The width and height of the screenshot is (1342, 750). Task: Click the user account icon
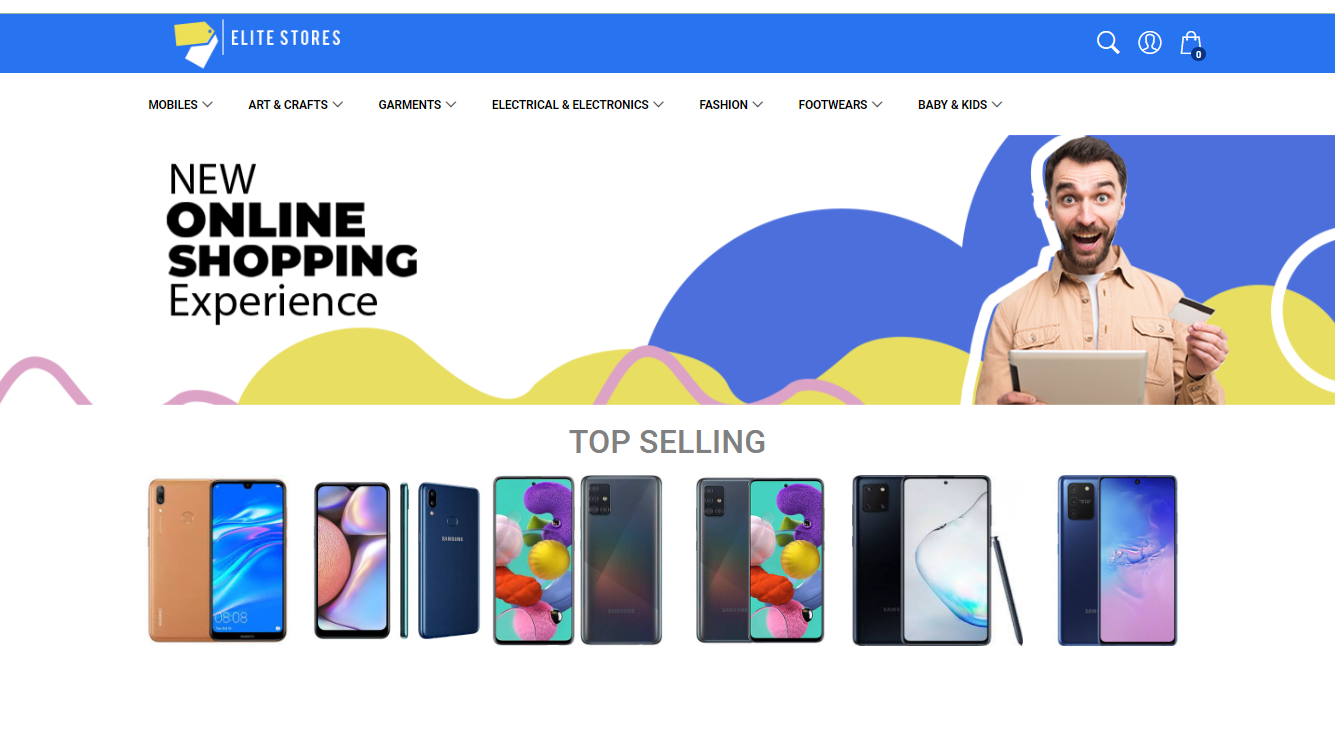click(x=1150, y=43)
